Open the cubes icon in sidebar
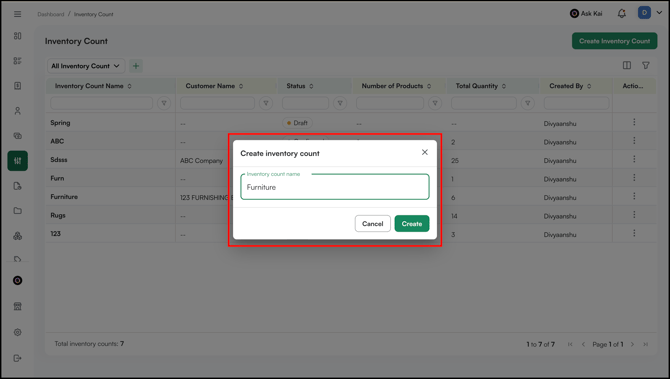Viewport: 670px width, 379px height. (x=18, y=236)
